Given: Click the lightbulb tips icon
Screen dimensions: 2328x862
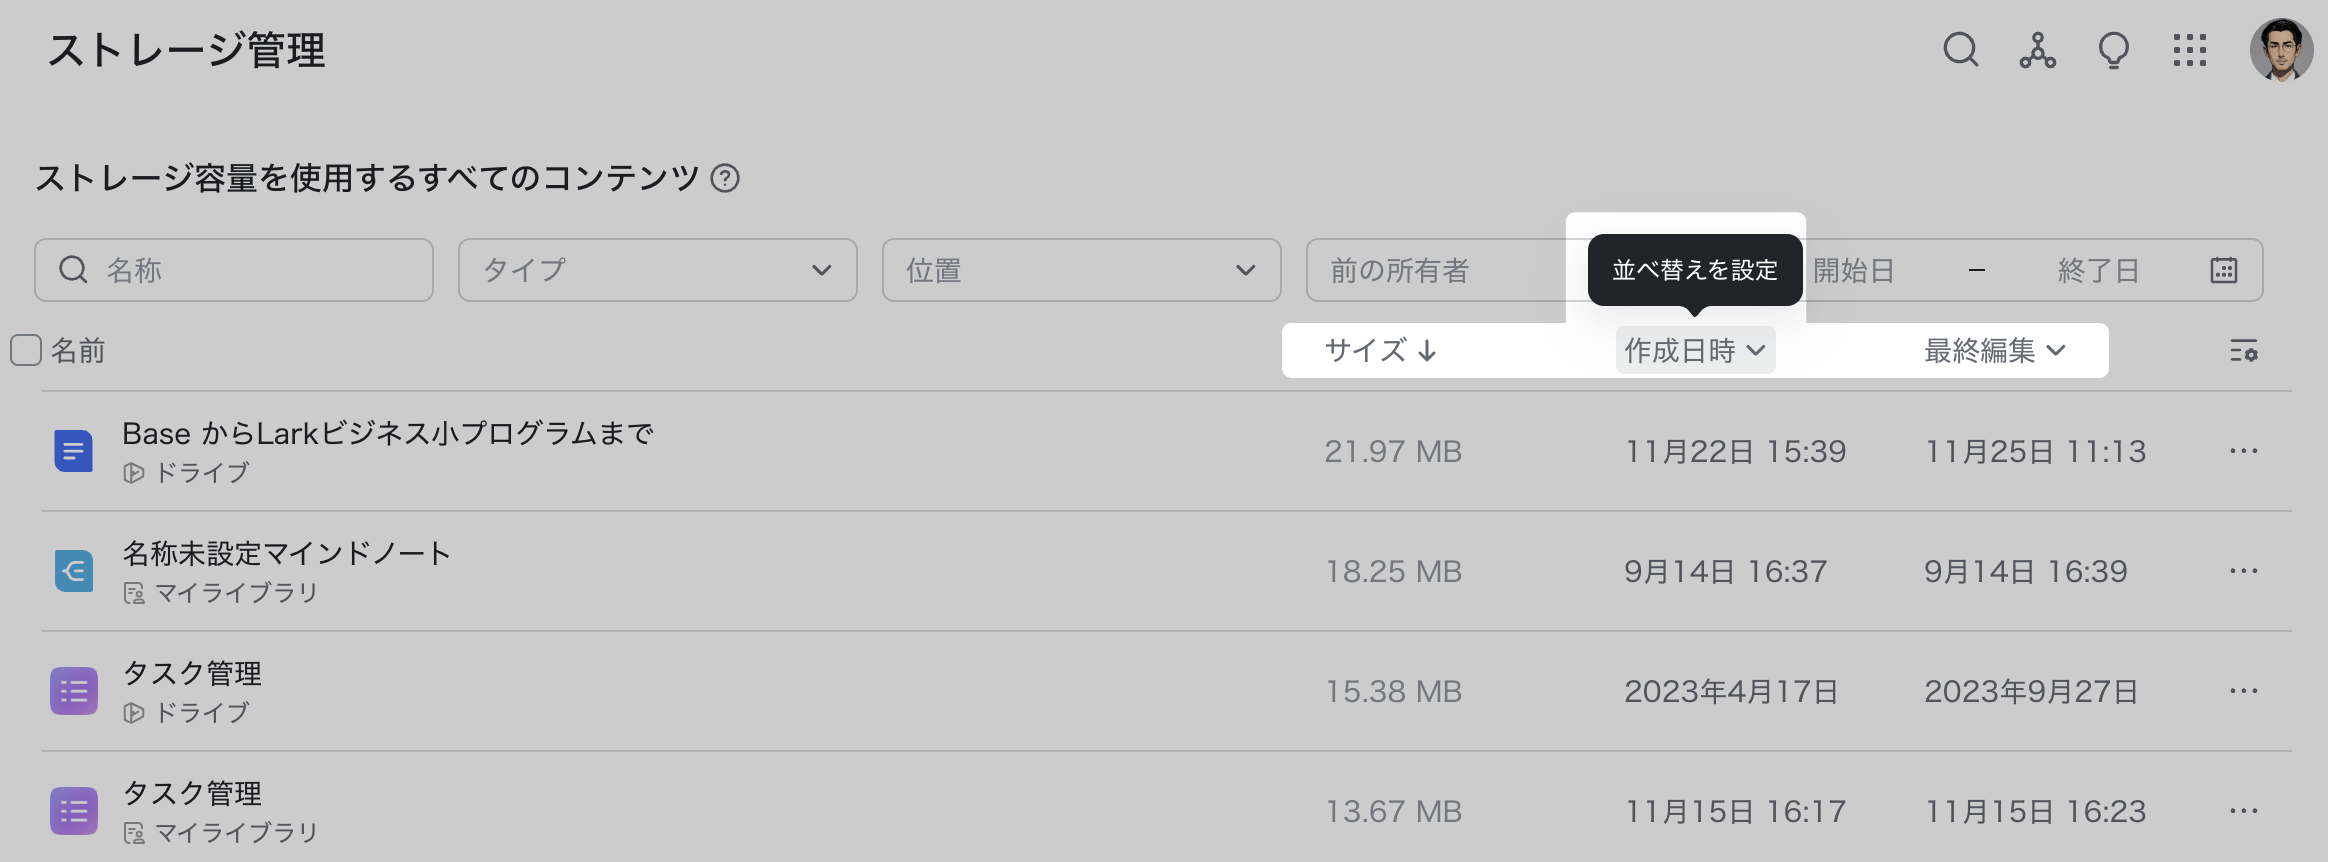Looking at the screenshot, I should (2113, 50).
